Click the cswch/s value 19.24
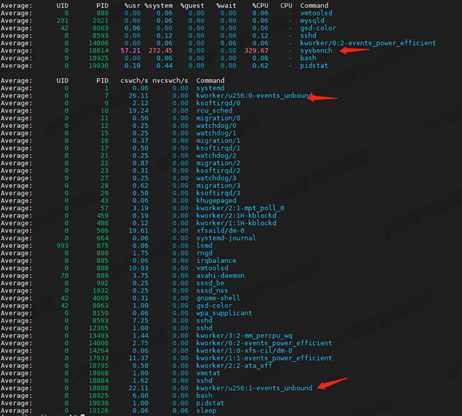Viewport: 462px width, 416px height. [138, 111]
